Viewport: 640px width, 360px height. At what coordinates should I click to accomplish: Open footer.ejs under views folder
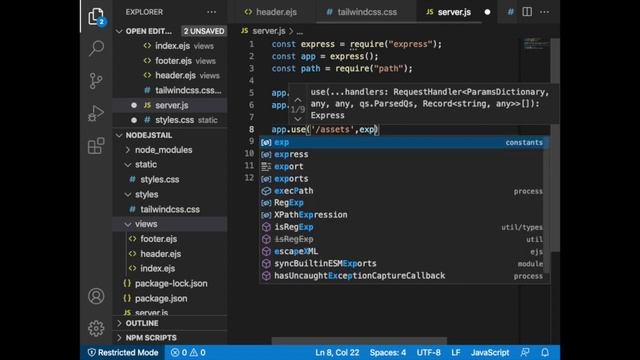click(158, 239)
